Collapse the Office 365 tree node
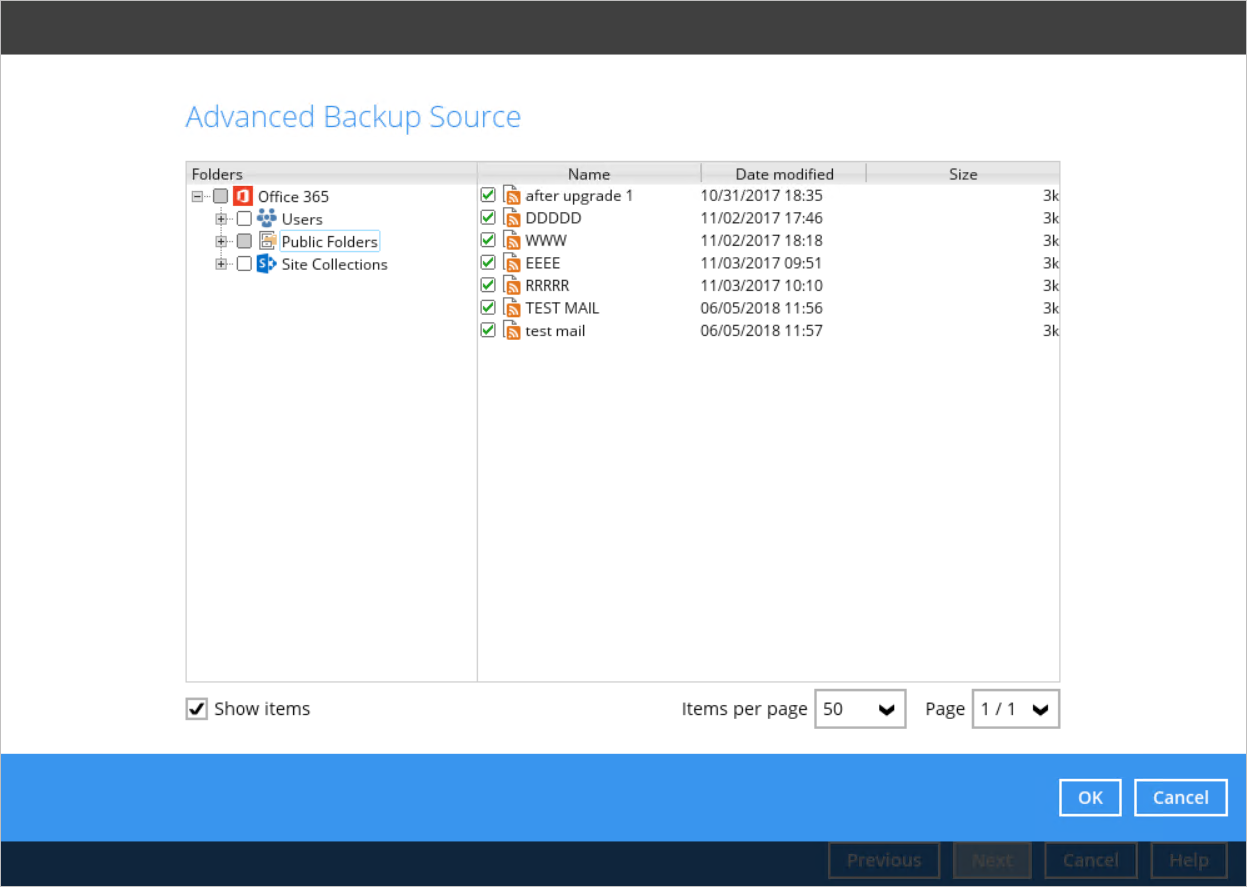This screenshot has height=887, width=1247. [198, 196]
